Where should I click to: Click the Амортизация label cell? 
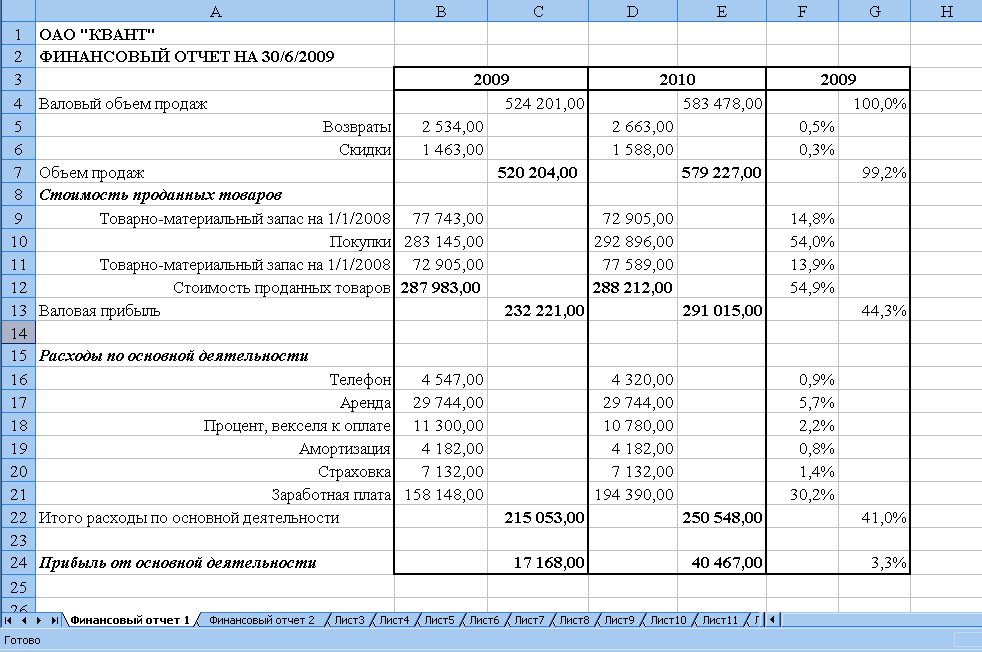[215, 448]
